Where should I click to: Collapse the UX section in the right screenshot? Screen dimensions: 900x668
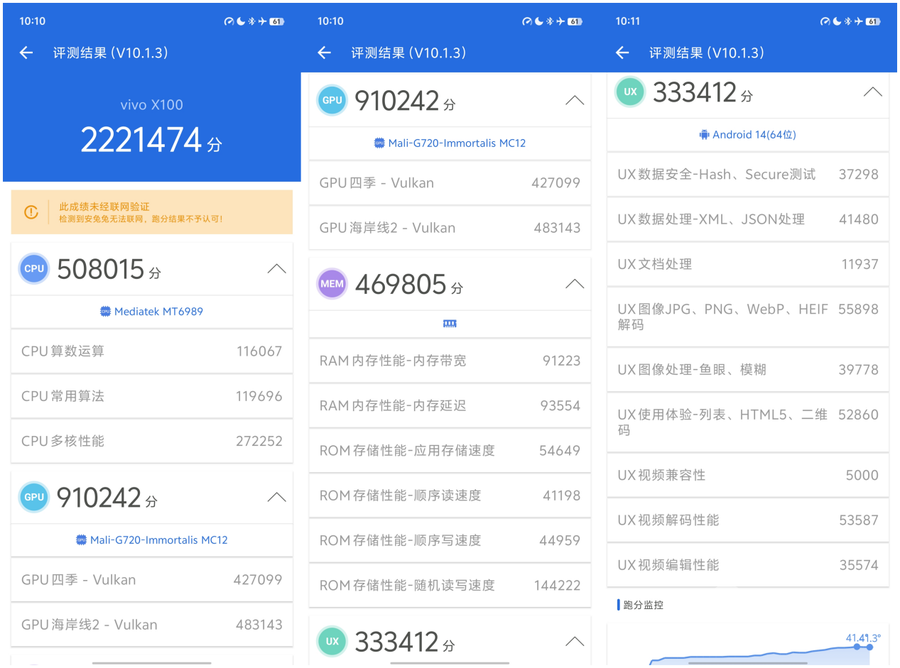pyautogui.click(x=872, y=92)
